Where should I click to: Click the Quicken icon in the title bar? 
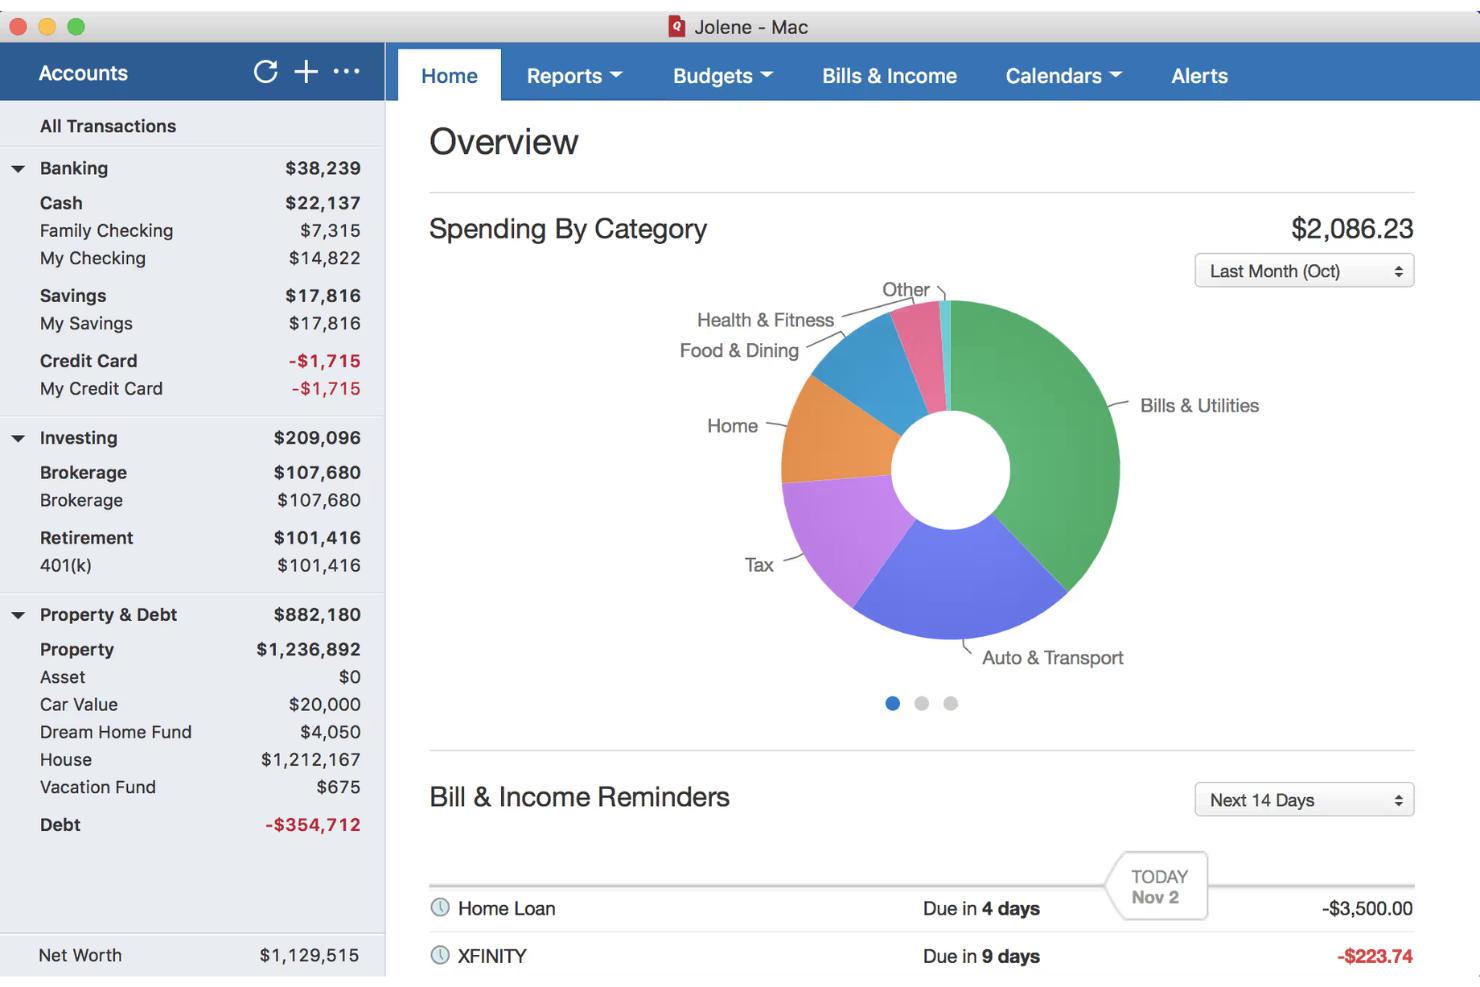pyautogui.click(x=675, y=26)
